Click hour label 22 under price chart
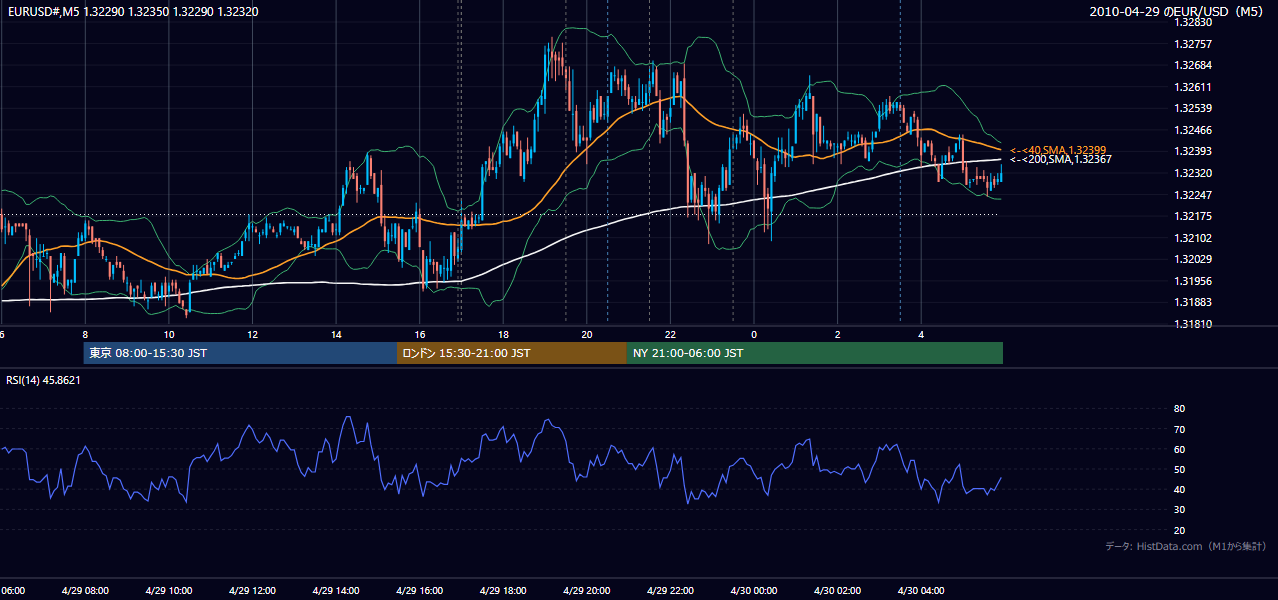1278x600 pixels. [x=671, y=335]
